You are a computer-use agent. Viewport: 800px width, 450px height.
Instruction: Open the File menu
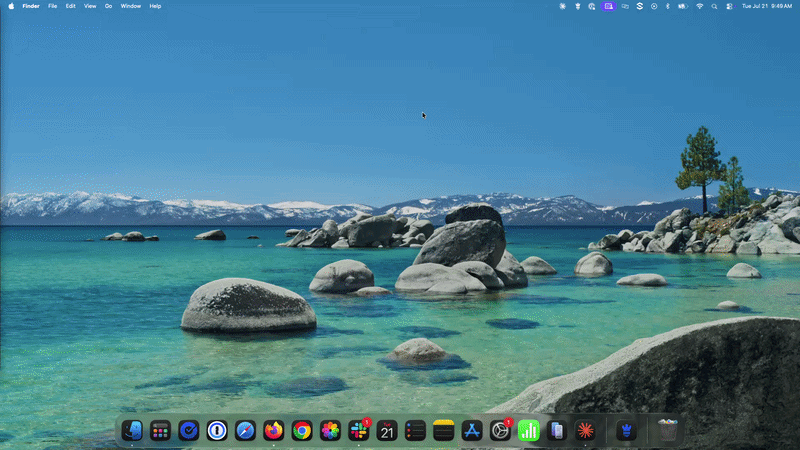(x=53, y=6)
